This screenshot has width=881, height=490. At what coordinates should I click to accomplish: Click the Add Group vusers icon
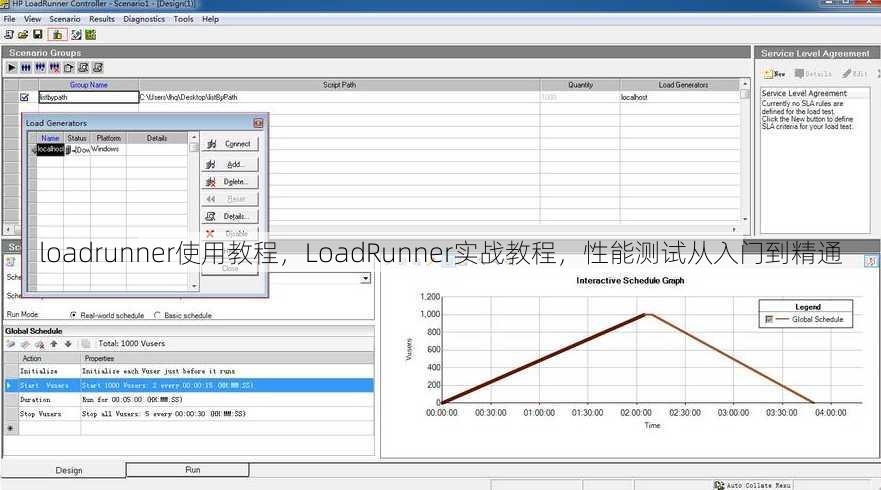tap(40, 68)
